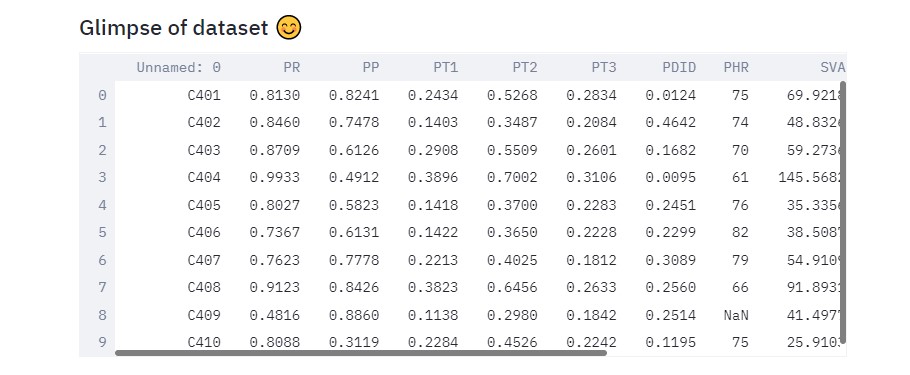Click the horizontal scrollbar of the table
This screenshot has height=375, width=910.
point(361,352)
